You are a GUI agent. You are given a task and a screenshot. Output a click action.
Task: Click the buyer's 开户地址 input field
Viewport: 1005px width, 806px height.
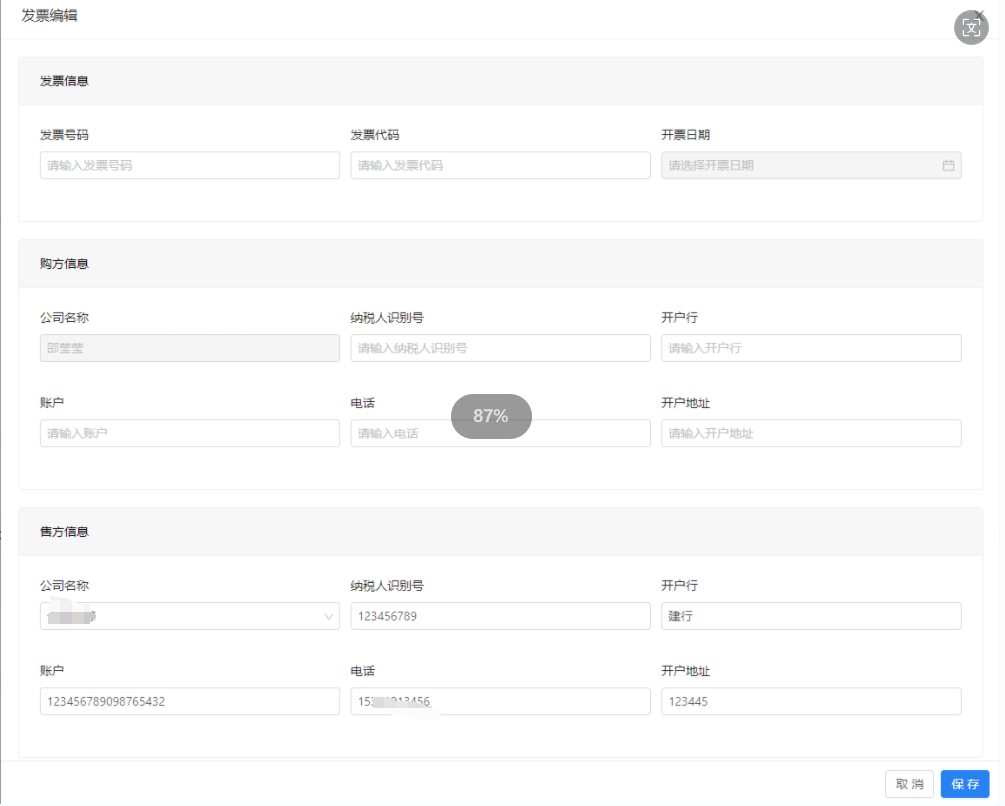(x=810, y=433)
